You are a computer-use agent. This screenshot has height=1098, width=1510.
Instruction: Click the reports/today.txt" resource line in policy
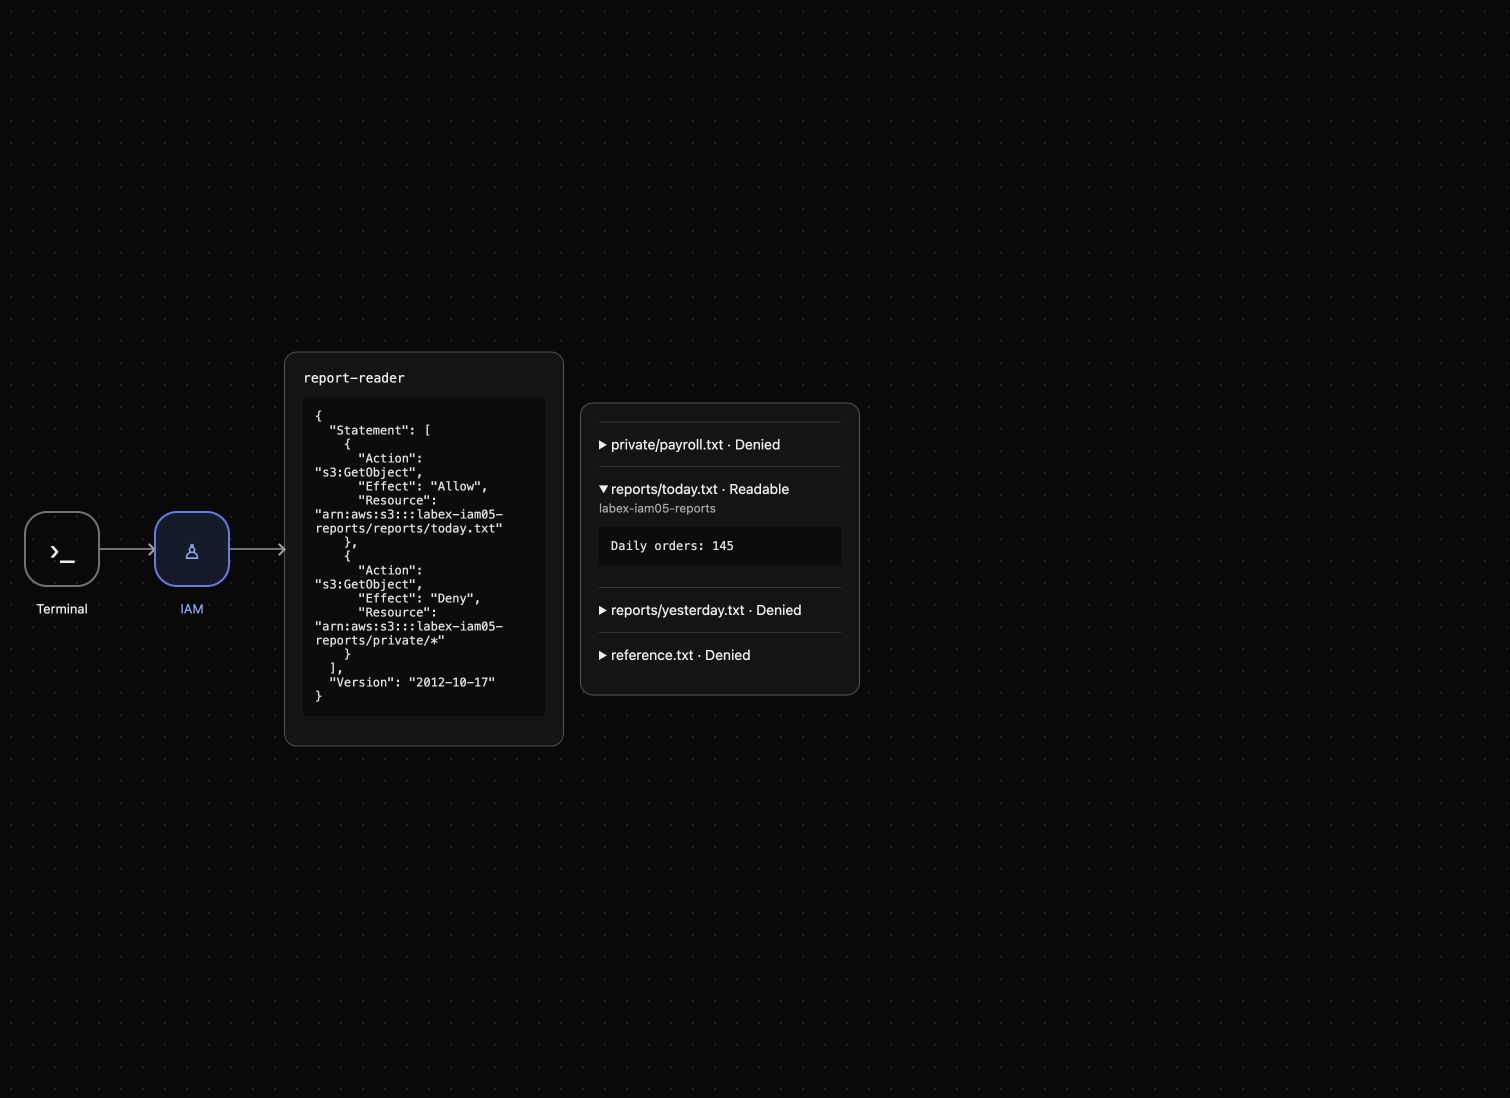(409, 528)
